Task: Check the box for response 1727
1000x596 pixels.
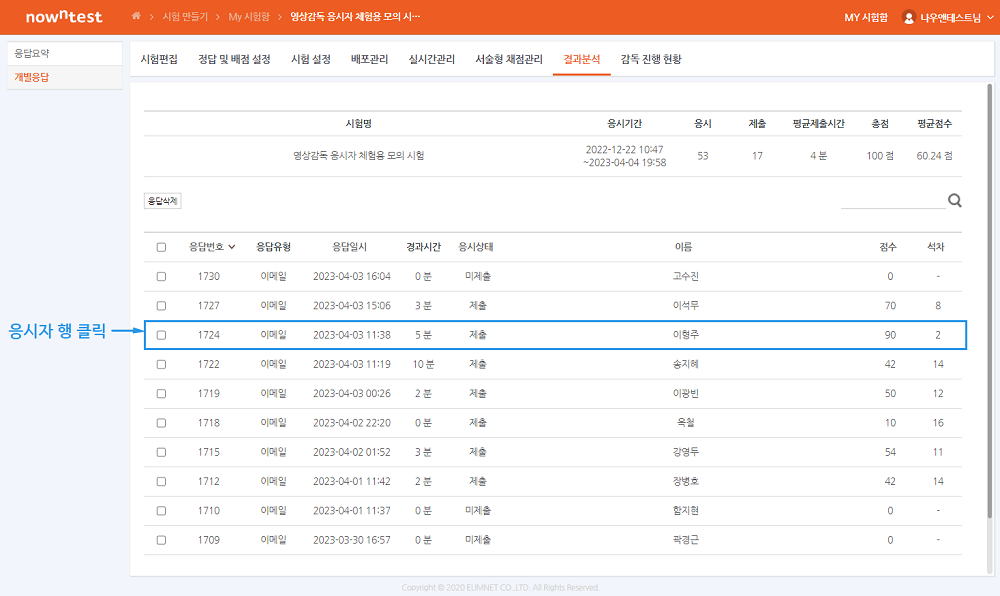Action: coord(161,306)
